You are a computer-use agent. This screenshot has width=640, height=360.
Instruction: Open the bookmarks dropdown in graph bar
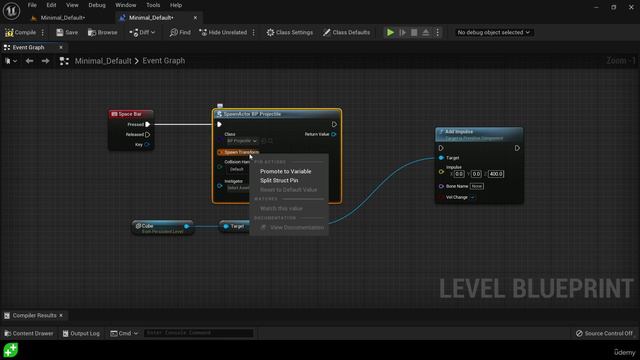[11, 61]
